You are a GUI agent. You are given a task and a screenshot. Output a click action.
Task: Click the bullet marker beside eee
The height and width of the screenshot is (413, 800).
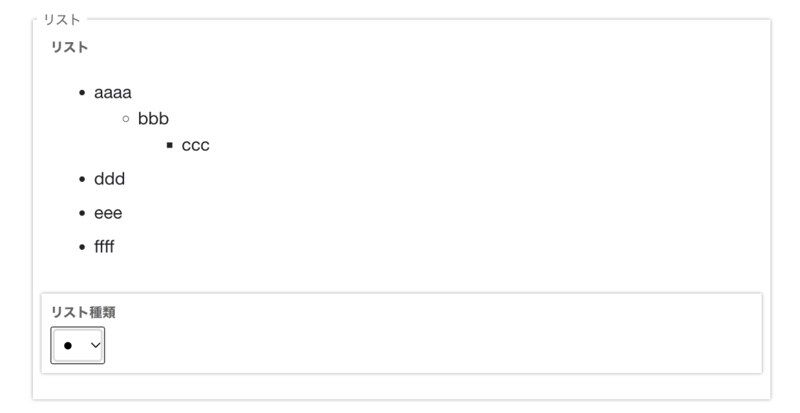pos(82,214)
